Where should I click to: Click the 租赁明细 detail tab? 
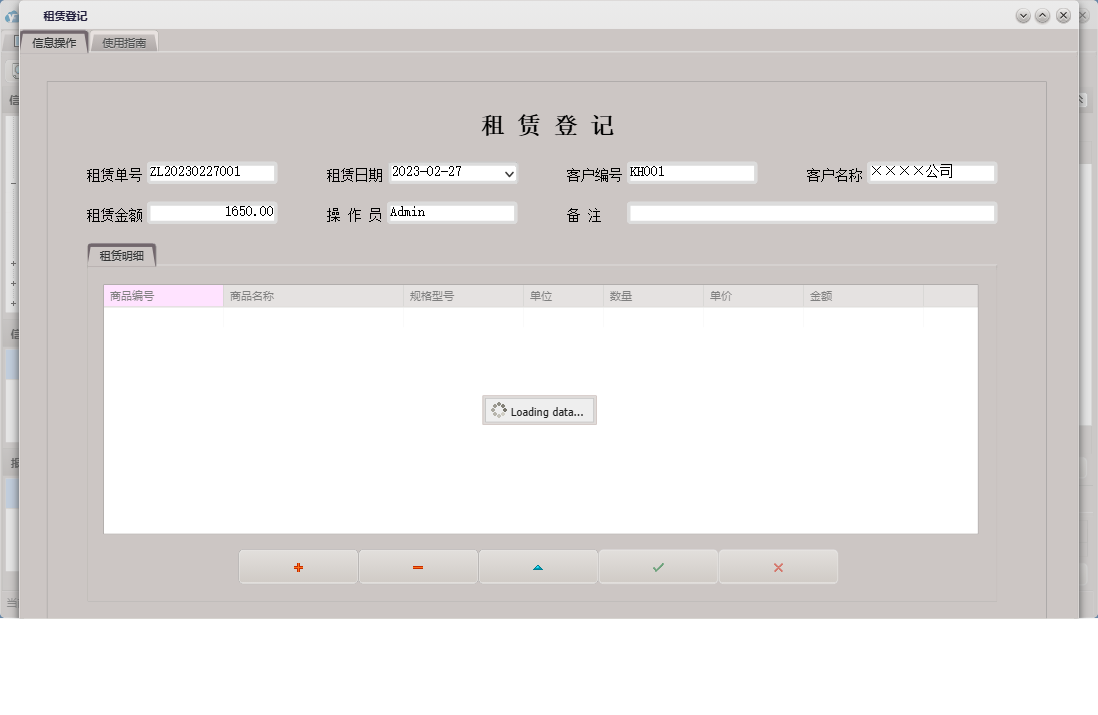122,254
